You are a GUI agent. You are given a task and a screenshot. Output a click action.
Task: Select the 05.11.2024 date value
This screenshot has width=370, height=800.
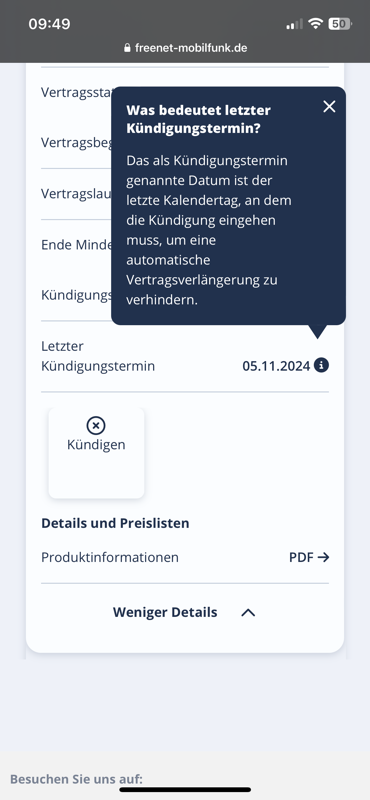pos(276,366)
